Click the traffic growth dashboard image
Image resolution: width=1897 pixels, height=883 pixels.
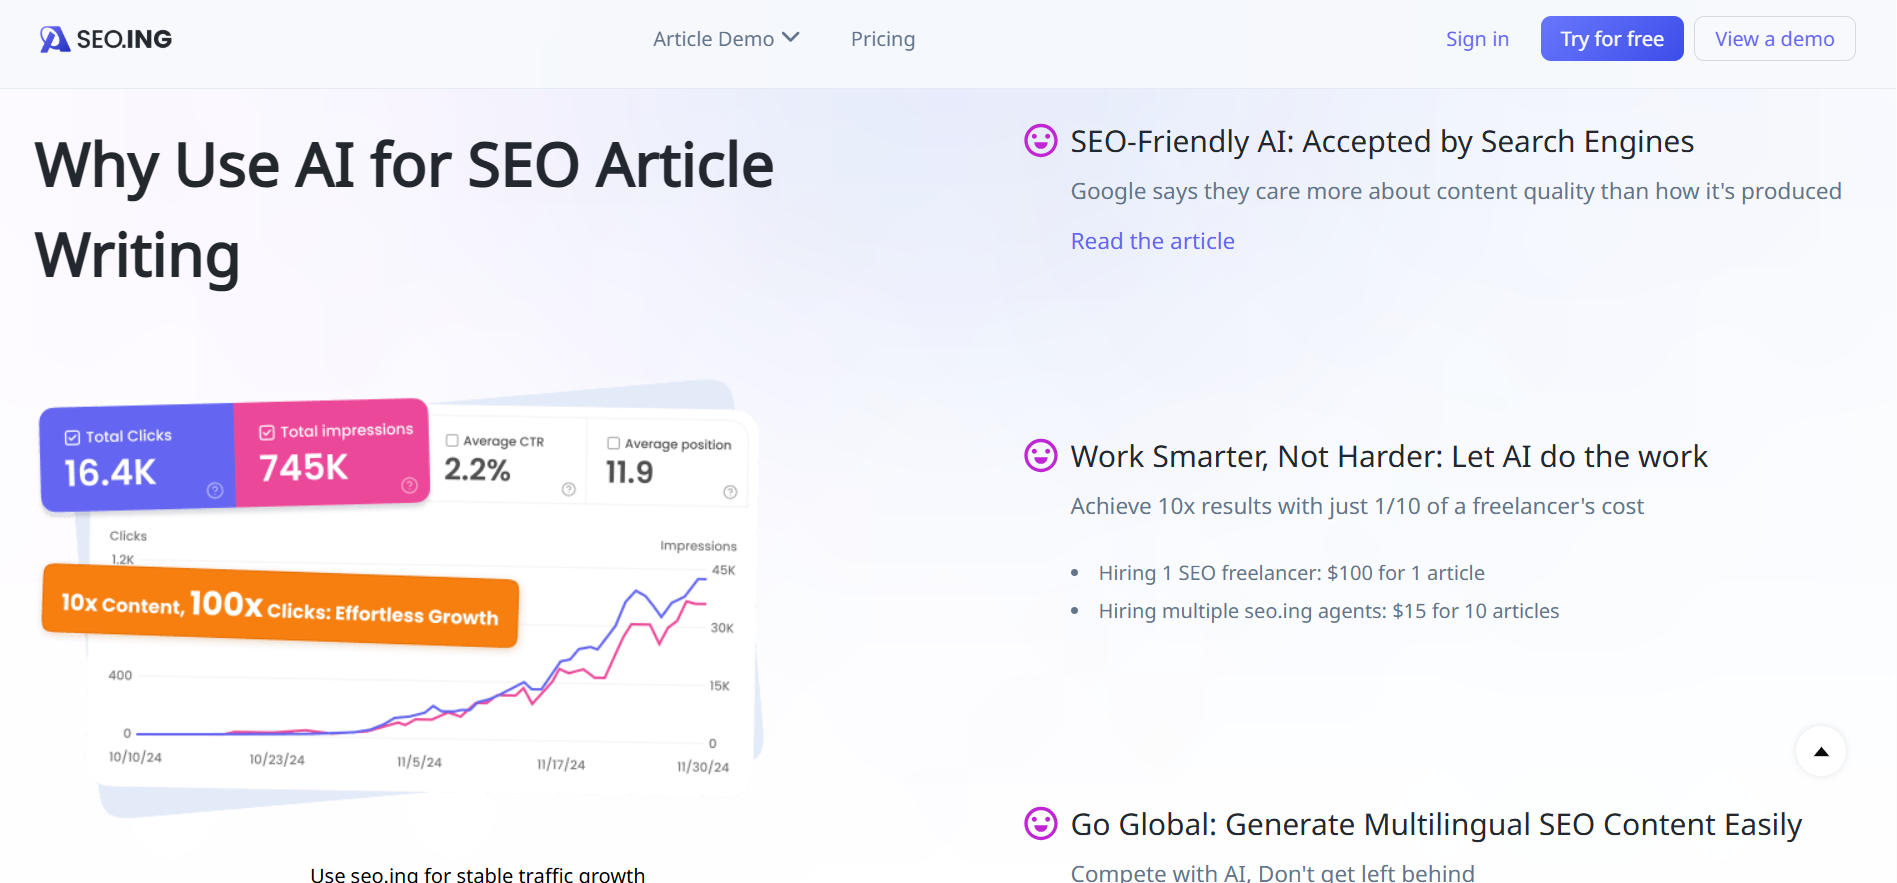(401, 598)
